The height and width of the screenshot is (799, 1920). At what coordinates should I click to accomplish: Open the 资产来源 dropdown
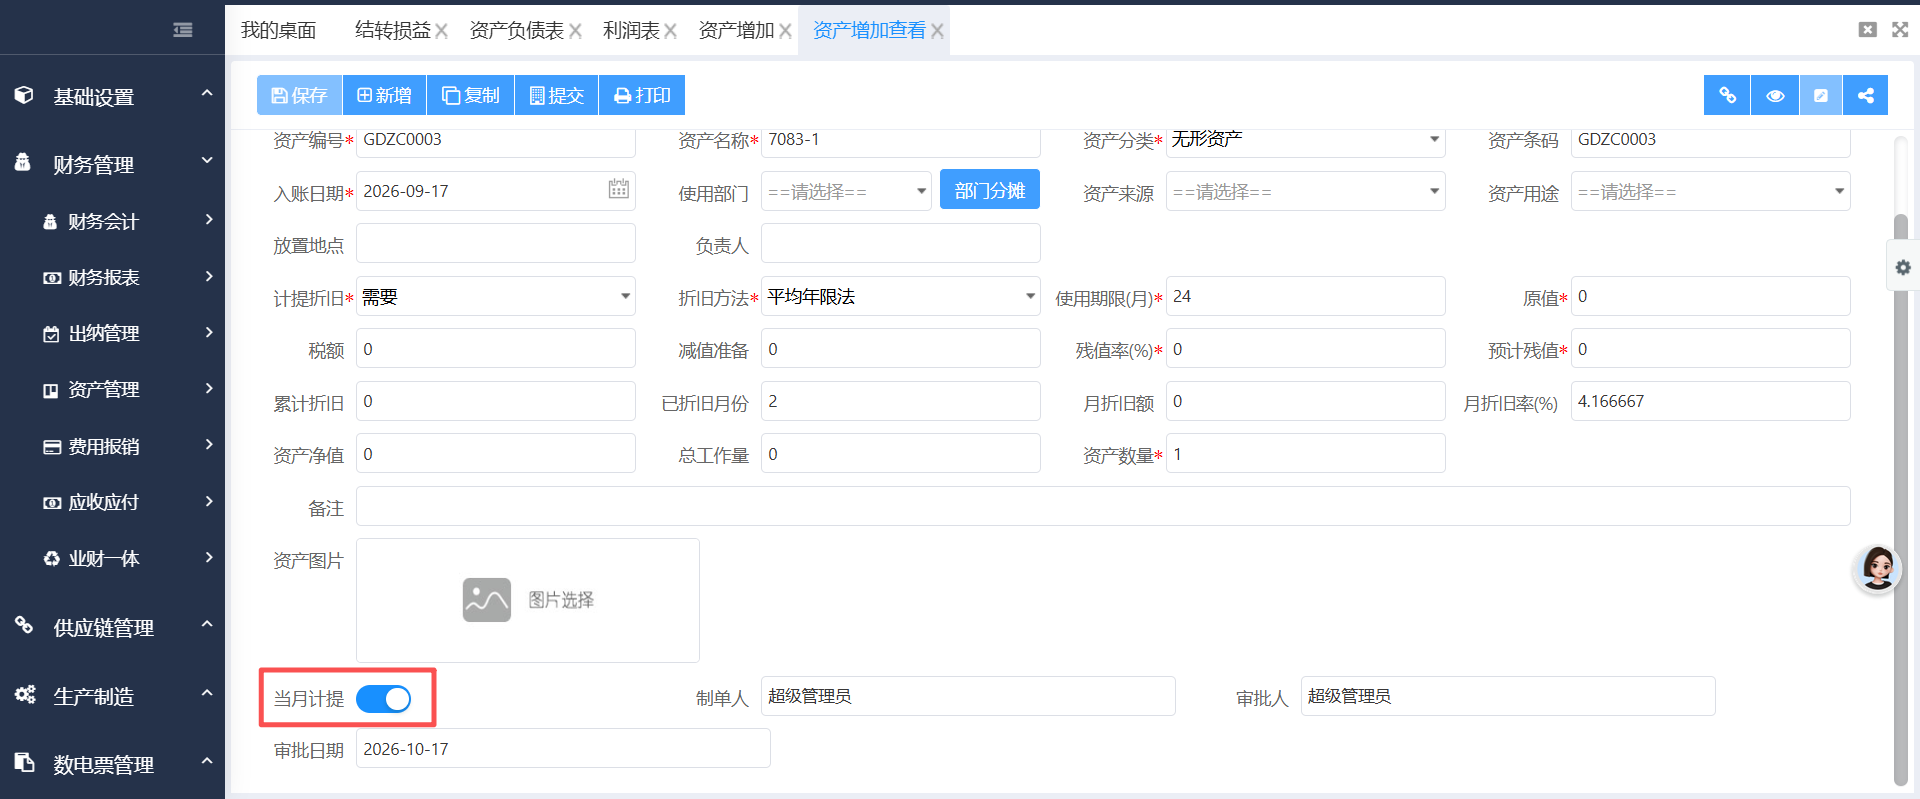1306,191
